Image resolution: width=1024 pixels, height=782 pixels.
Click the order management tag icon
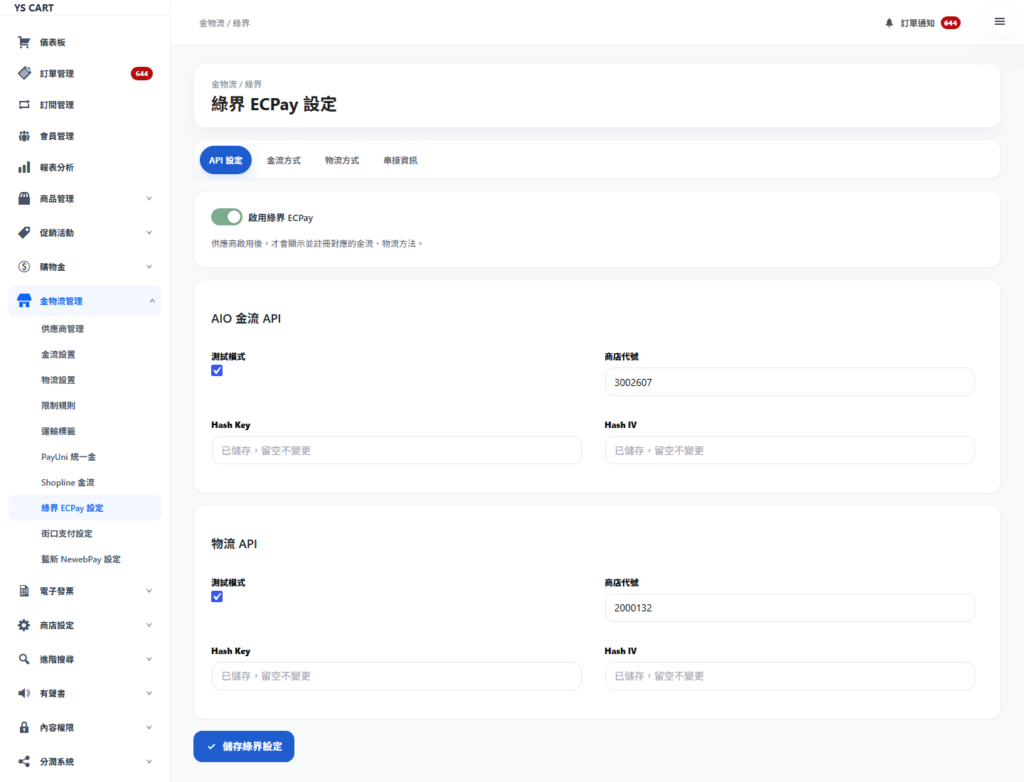tap(24, 73)
